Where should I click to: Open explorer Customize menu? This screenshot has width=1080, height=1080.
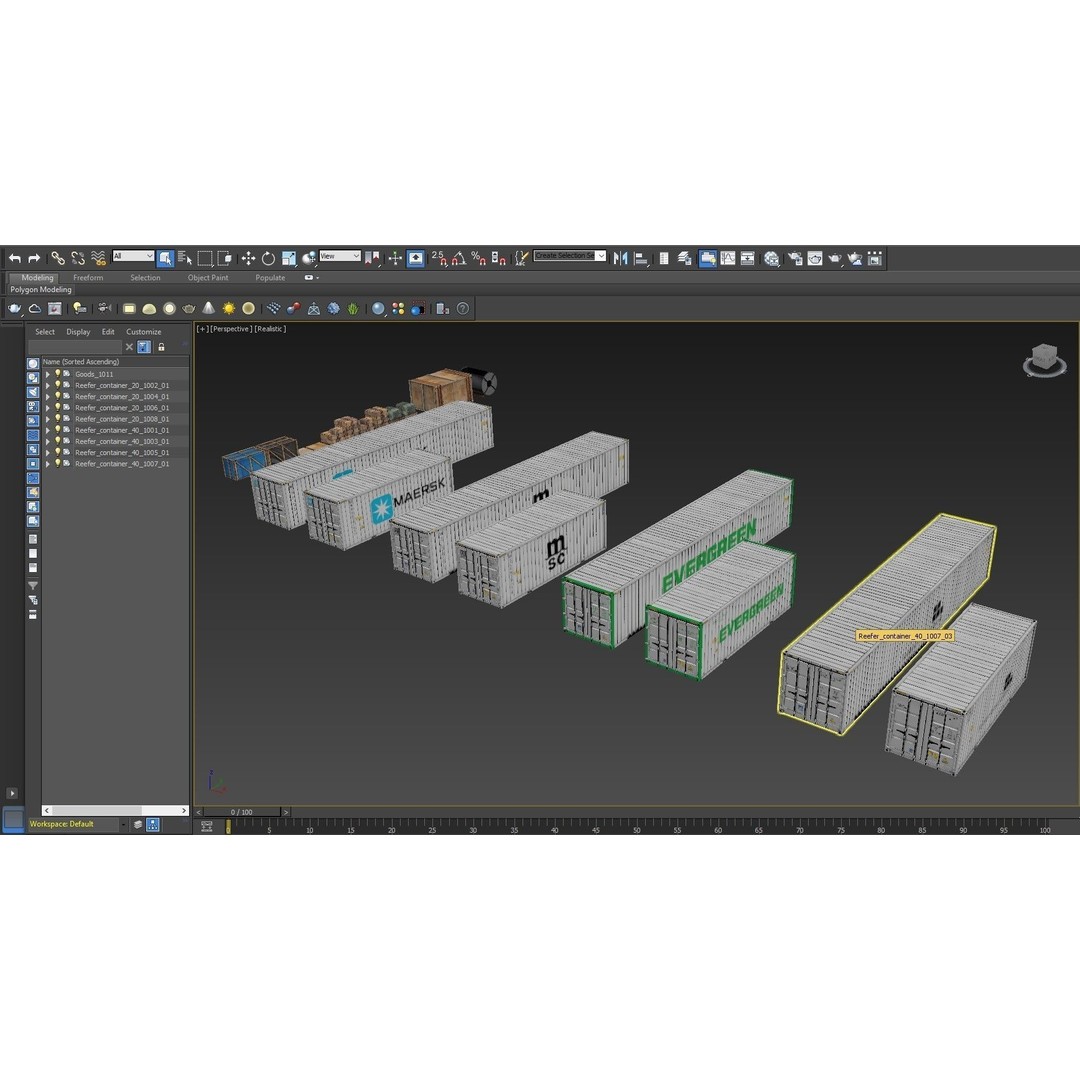coord(143,332)
